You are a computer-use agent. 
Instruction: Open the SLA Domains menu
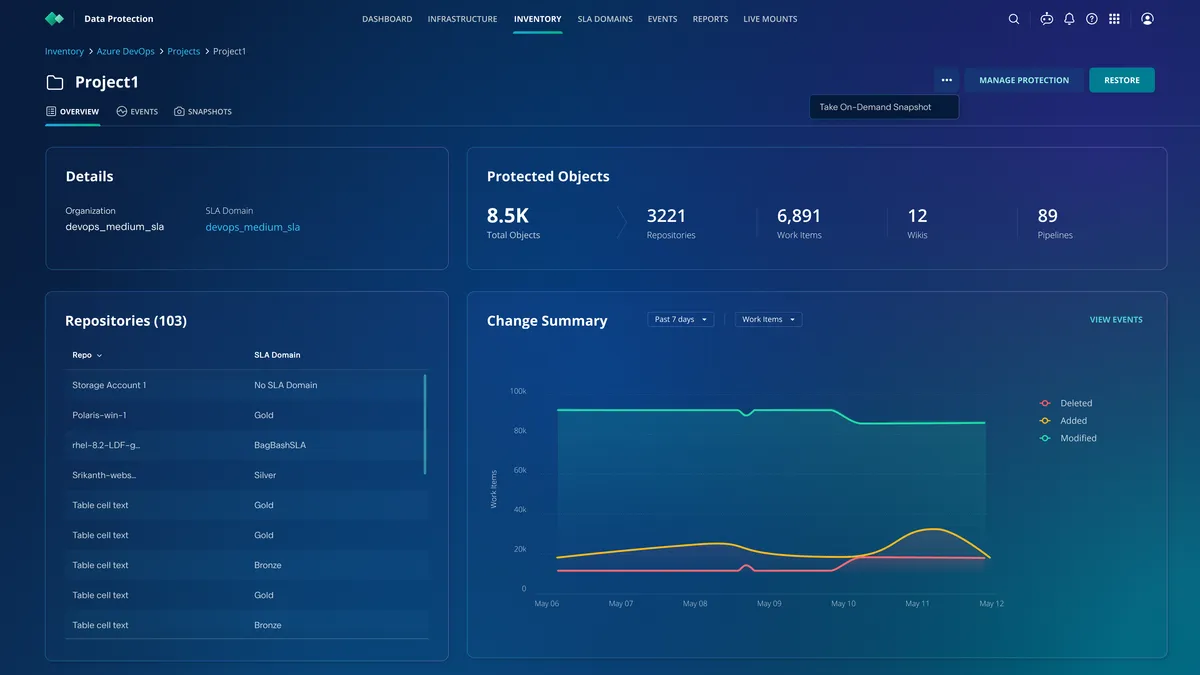coord(605,19)
